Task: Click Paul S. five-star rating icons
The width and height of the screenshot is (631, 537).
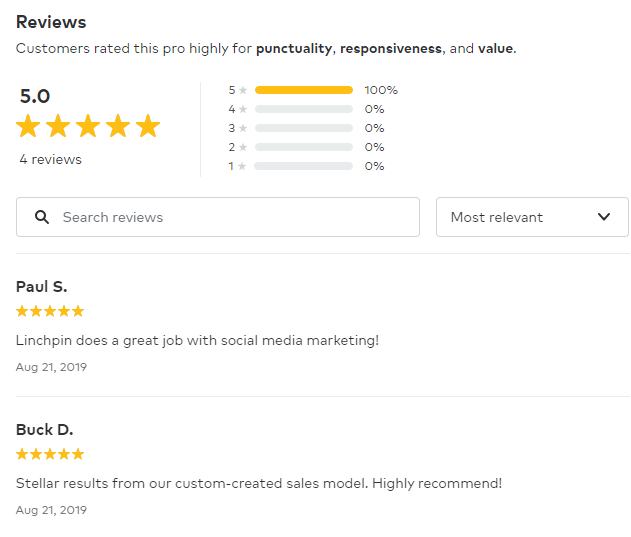Action: point(50,311)
